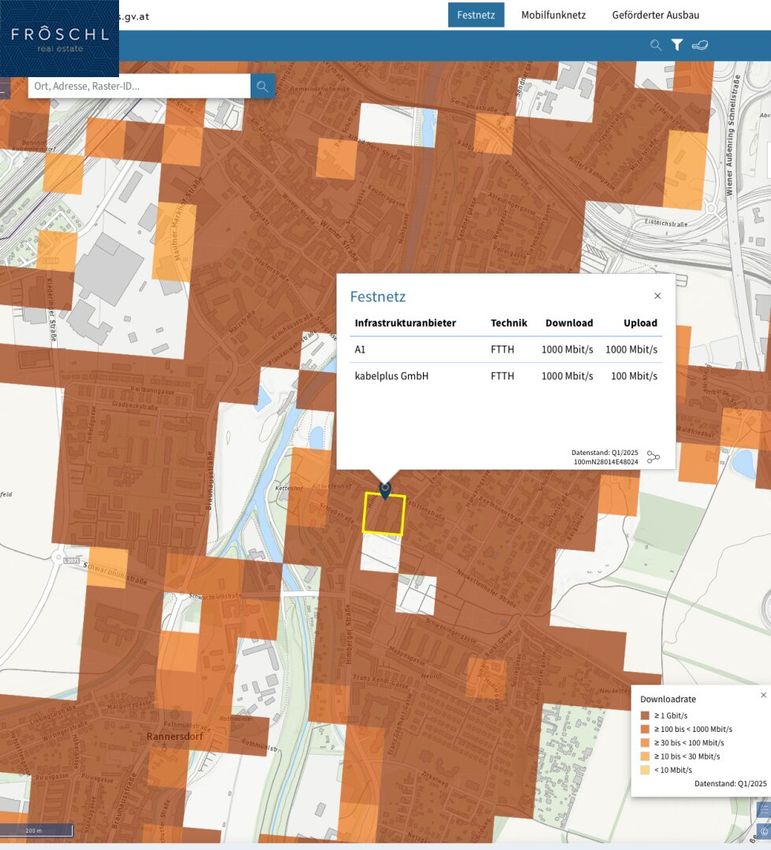Click the share icon in Festnetz popup

coord(653,457)
